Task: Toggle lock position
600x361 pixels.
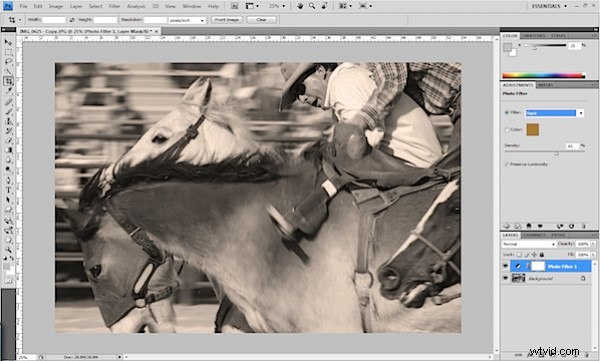Action: click(534, 255)
